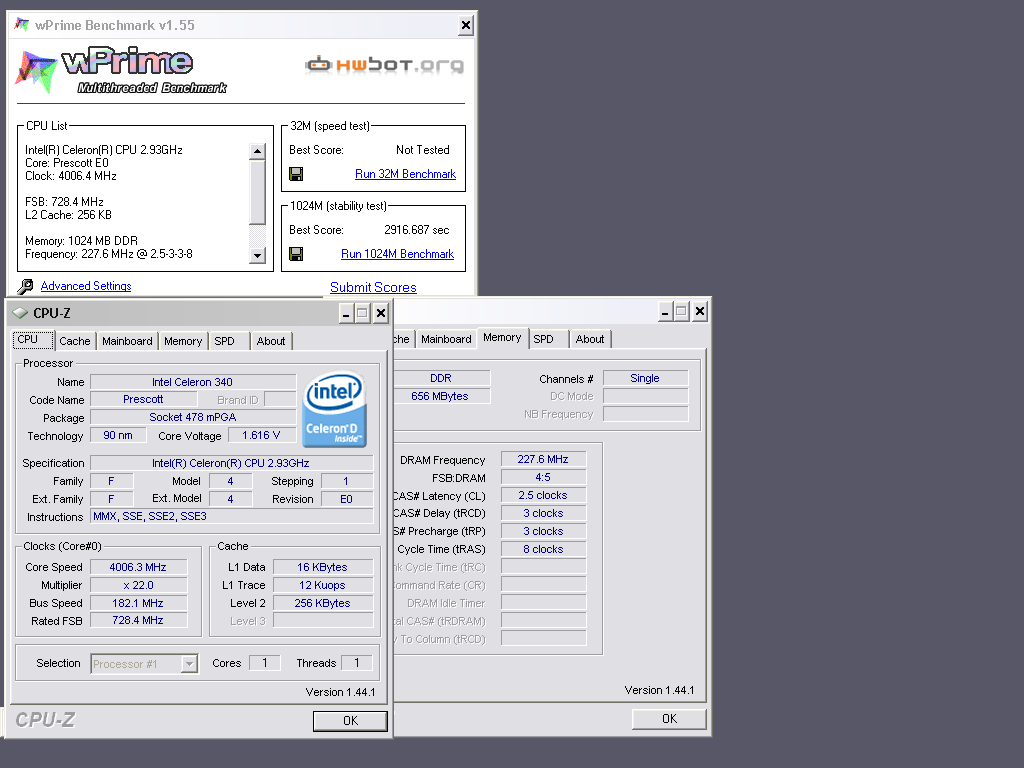Screen dimensions: 1024x768
Task: Click the 32M score text 'Not Tested'
Action: click(423, 150)
